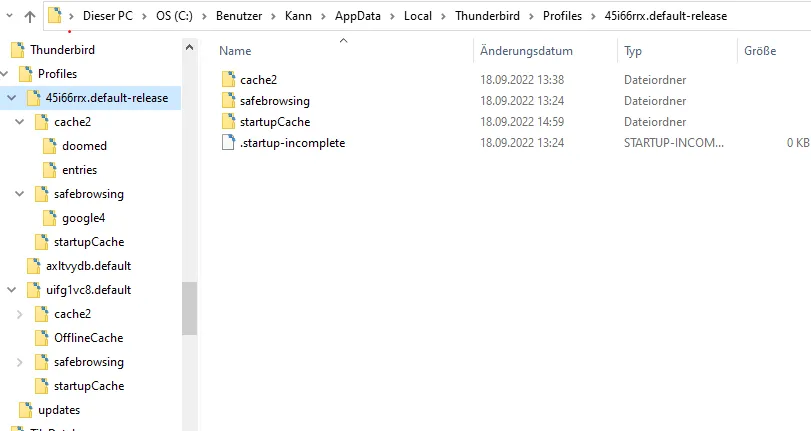Select .startup-incomplete file icon
The image size is (811, 431).
228,142
